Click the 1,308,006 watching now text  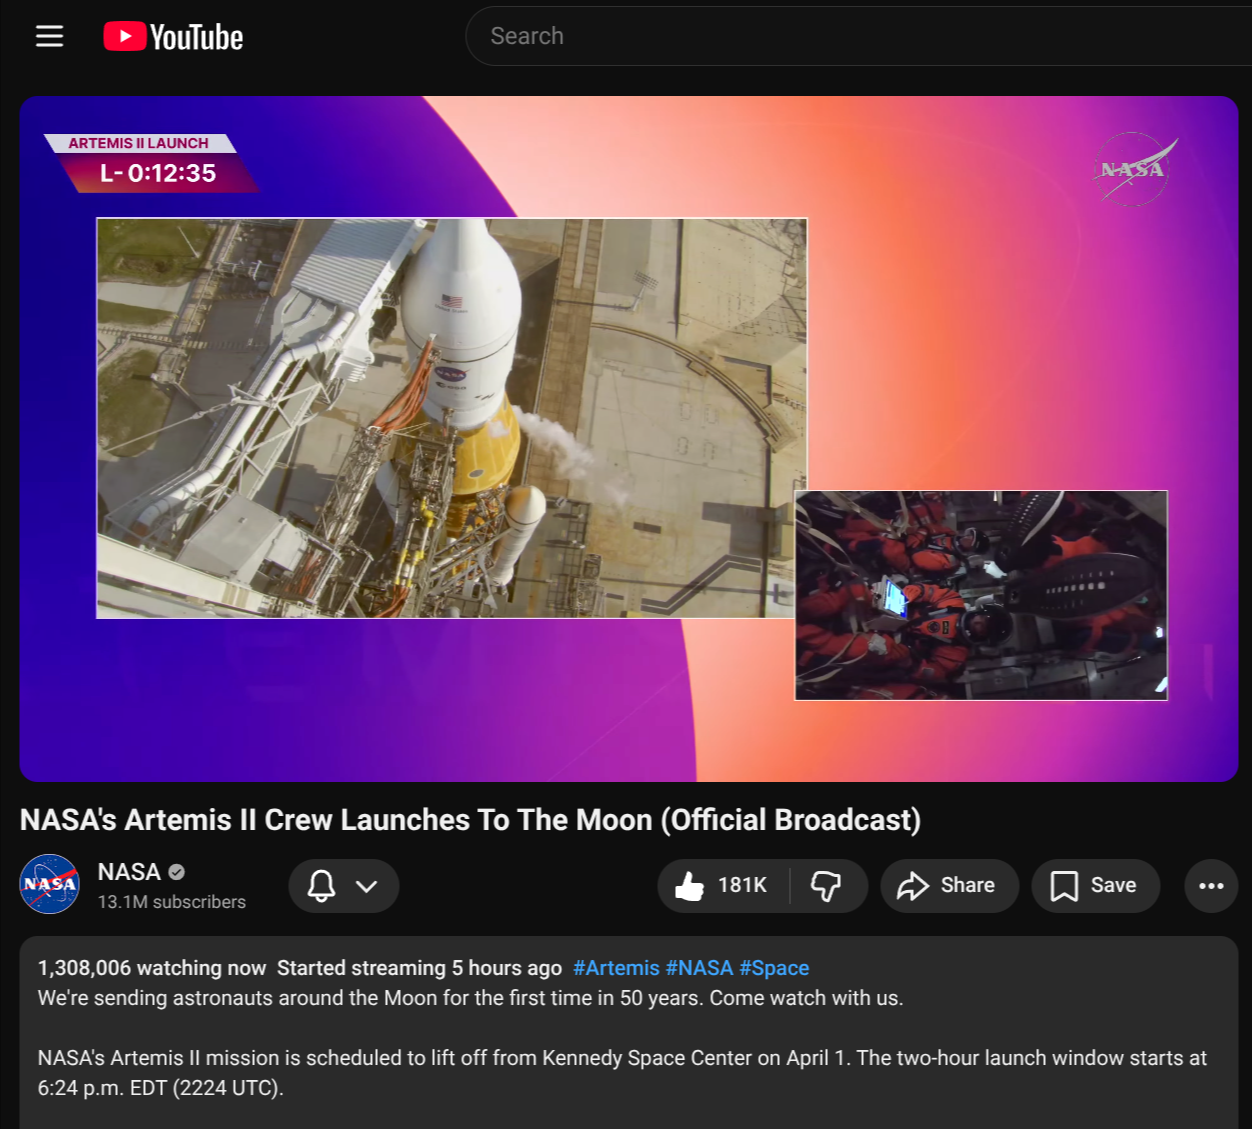tap(152, 968)
